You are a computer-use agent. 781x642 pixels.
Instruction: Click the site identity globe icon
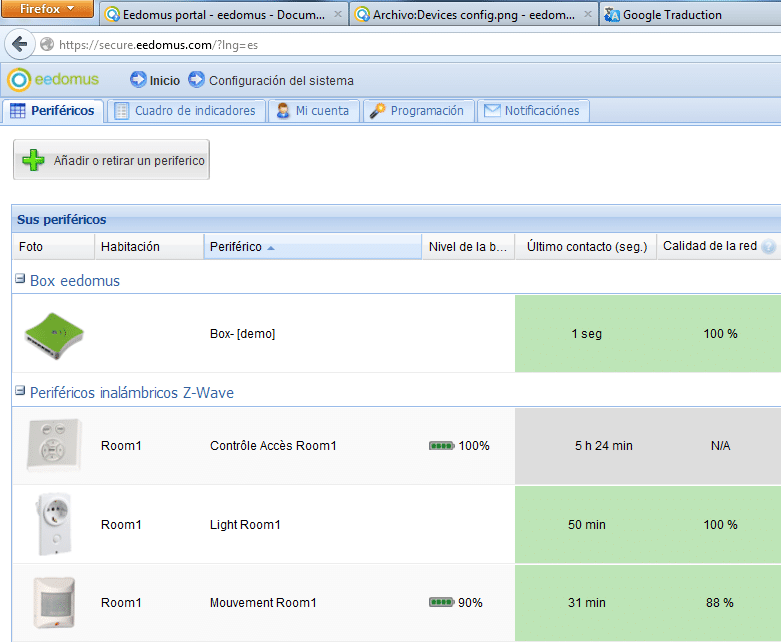pyautogui.click(x=47, y=45)
